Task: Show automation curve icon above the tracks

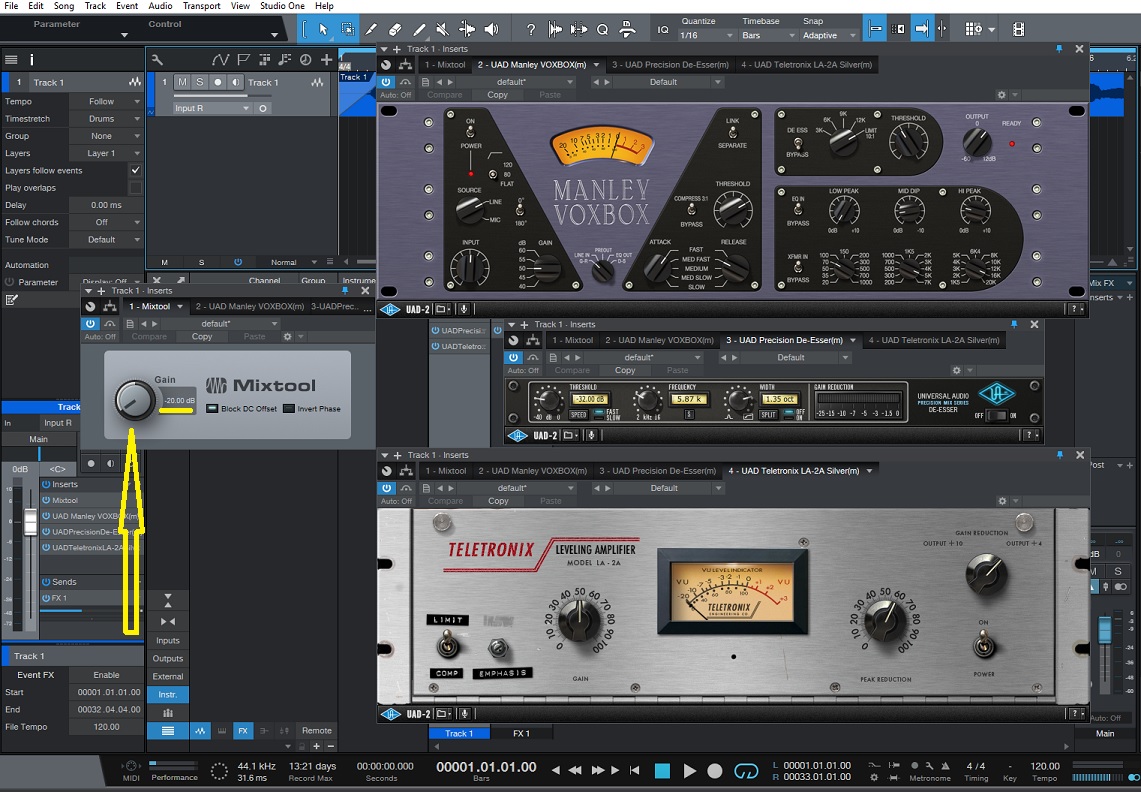Action: click(220, 60)
